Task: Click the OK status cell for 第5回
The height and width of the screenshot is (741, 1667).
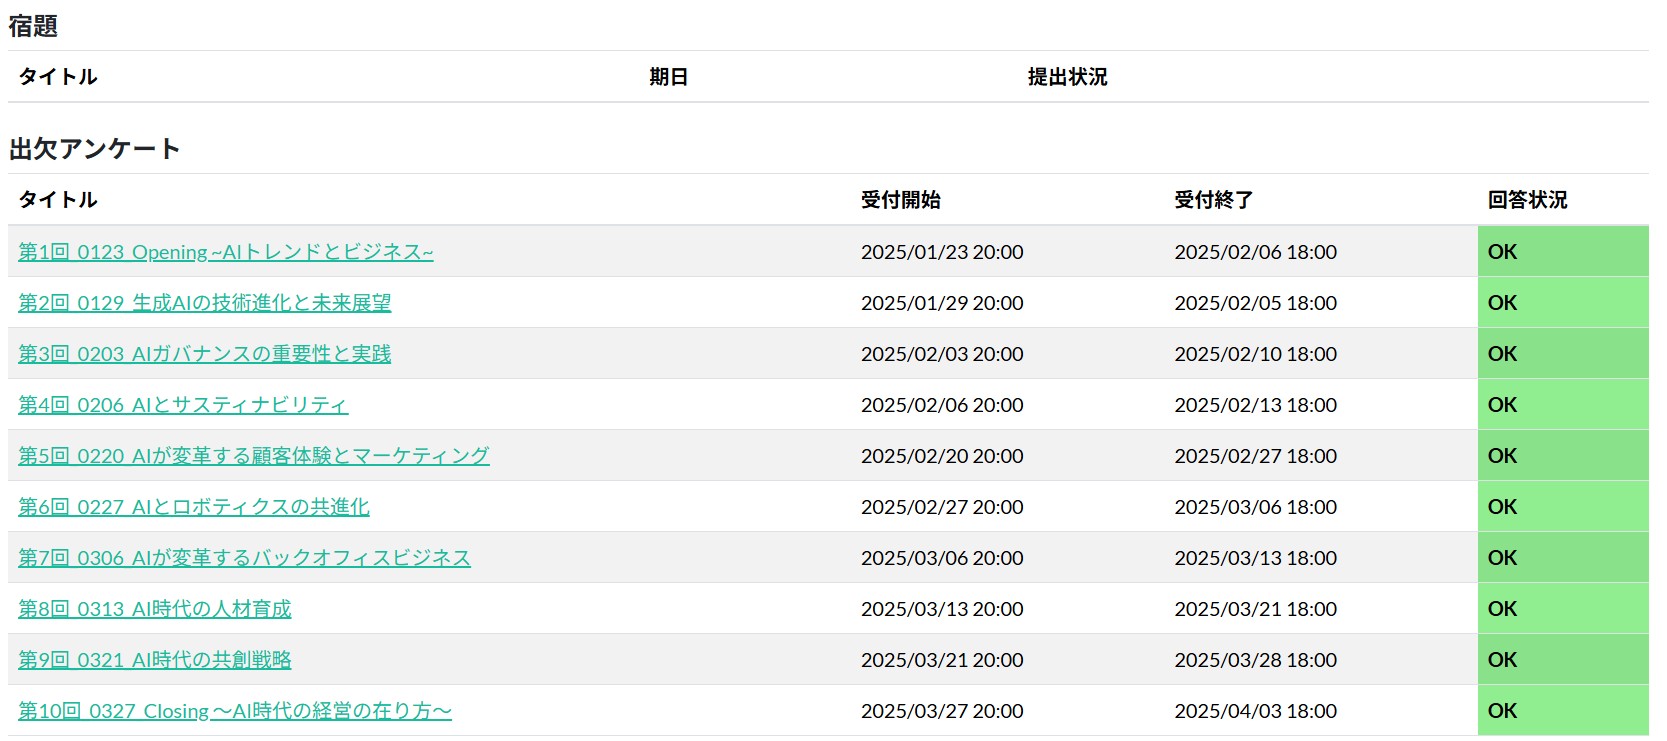Action: click(1502, 456)
